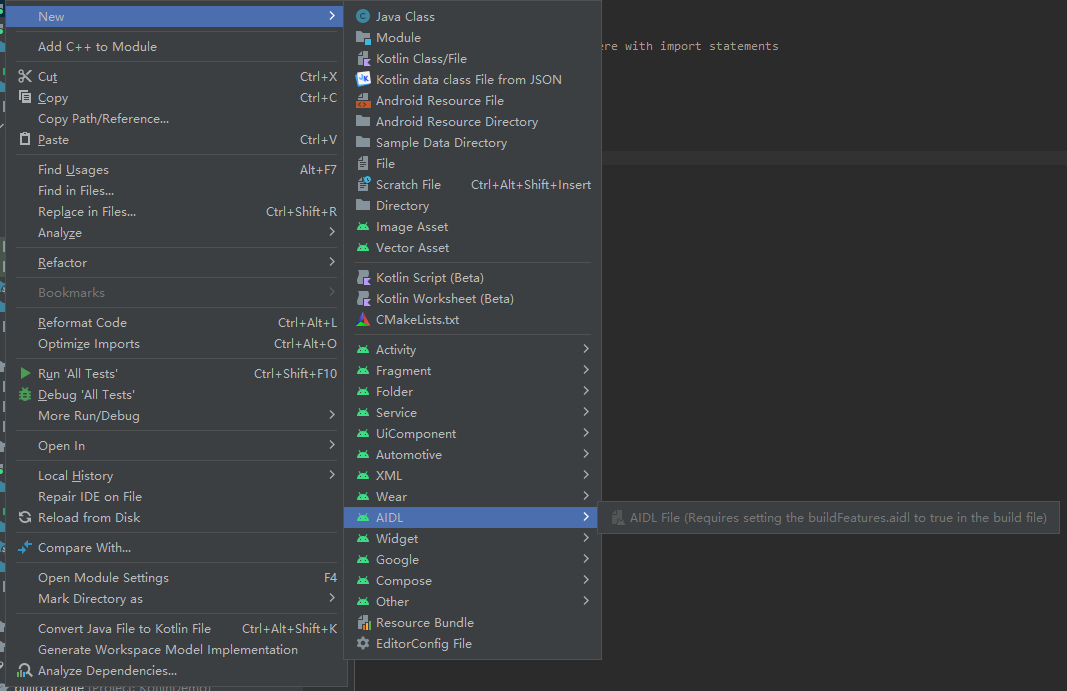Click the Kotlin Class/File icon

click(x=362, y=58)
